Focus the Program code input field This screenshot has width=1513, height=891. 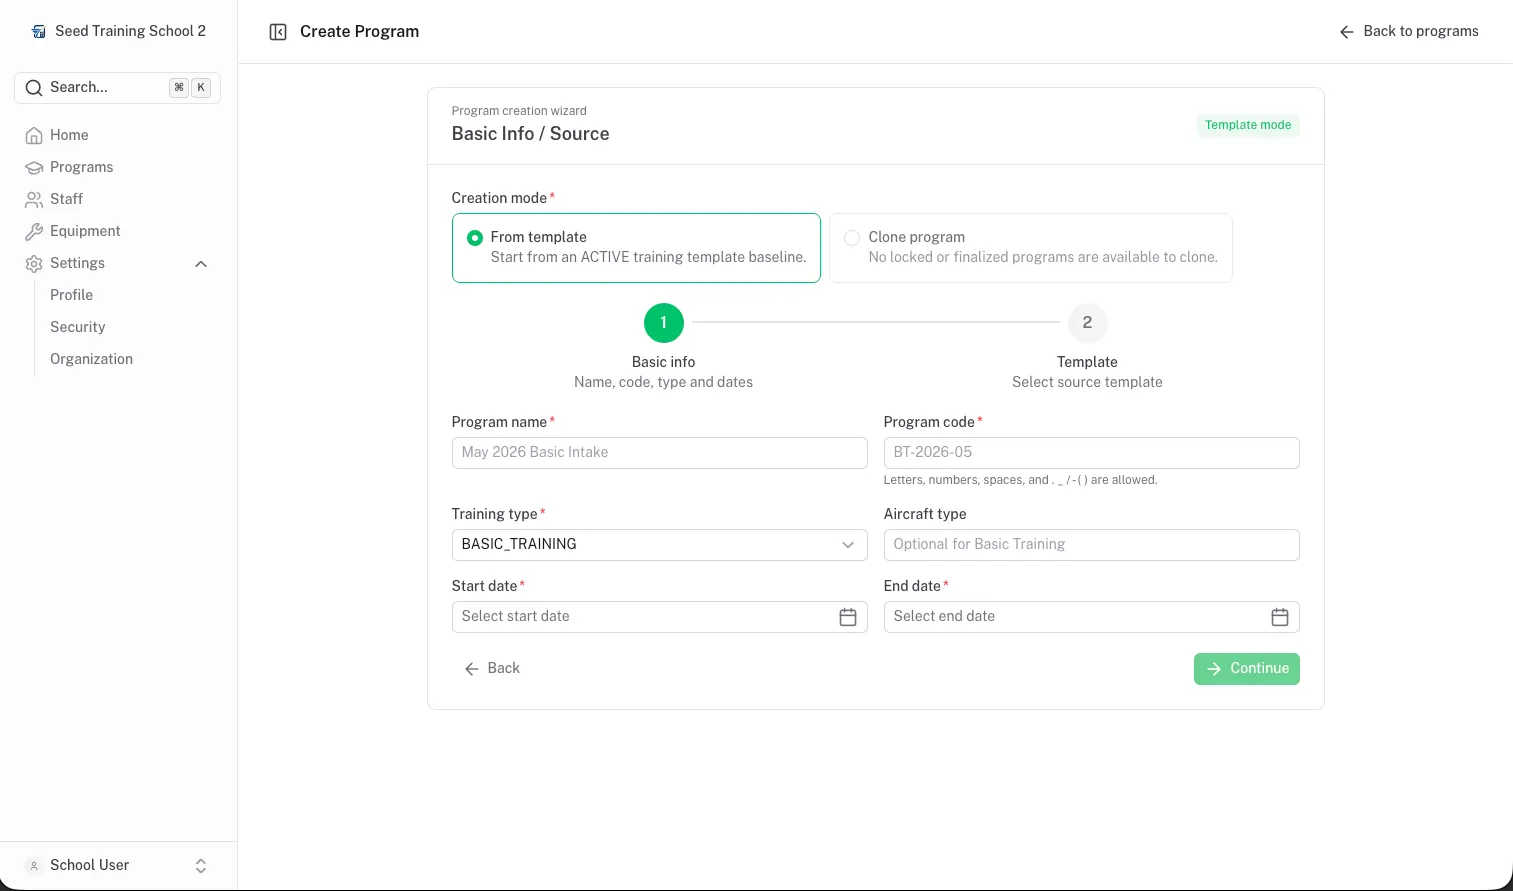1092,453
